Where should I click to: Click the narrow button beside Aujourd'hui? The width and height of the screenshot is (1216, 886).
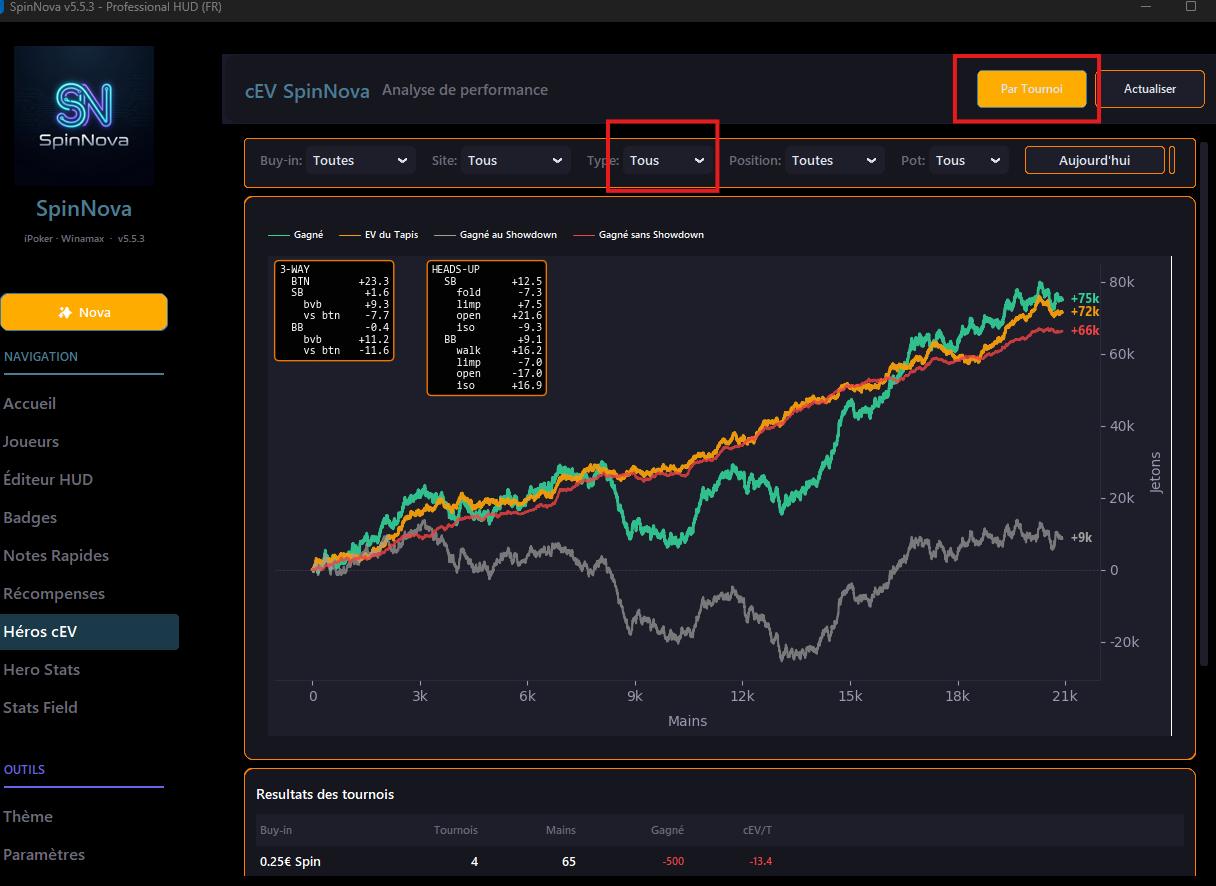[1172, 160]
